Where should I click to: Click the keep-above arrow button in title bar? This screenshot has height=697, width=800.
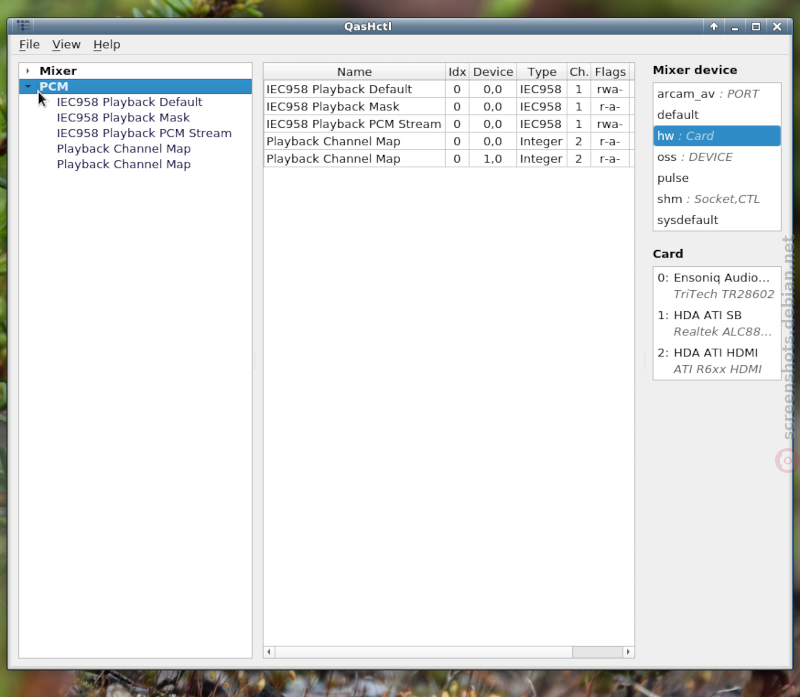714,27
